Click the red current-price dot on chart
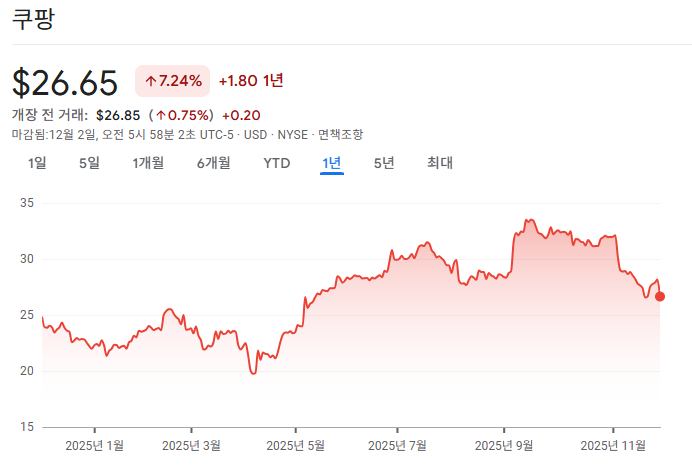 [660, 296]
